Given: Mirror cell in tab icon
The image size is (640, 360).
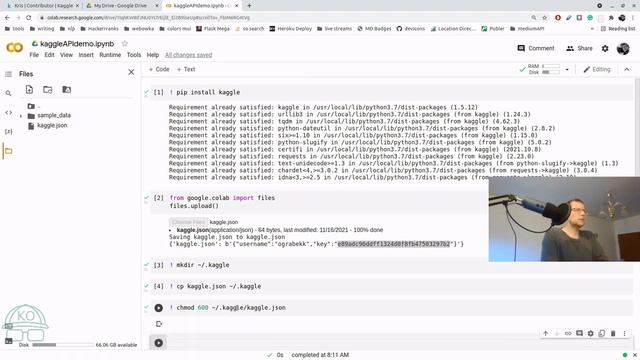Looking at the screenshot, I should click(602, 333).
